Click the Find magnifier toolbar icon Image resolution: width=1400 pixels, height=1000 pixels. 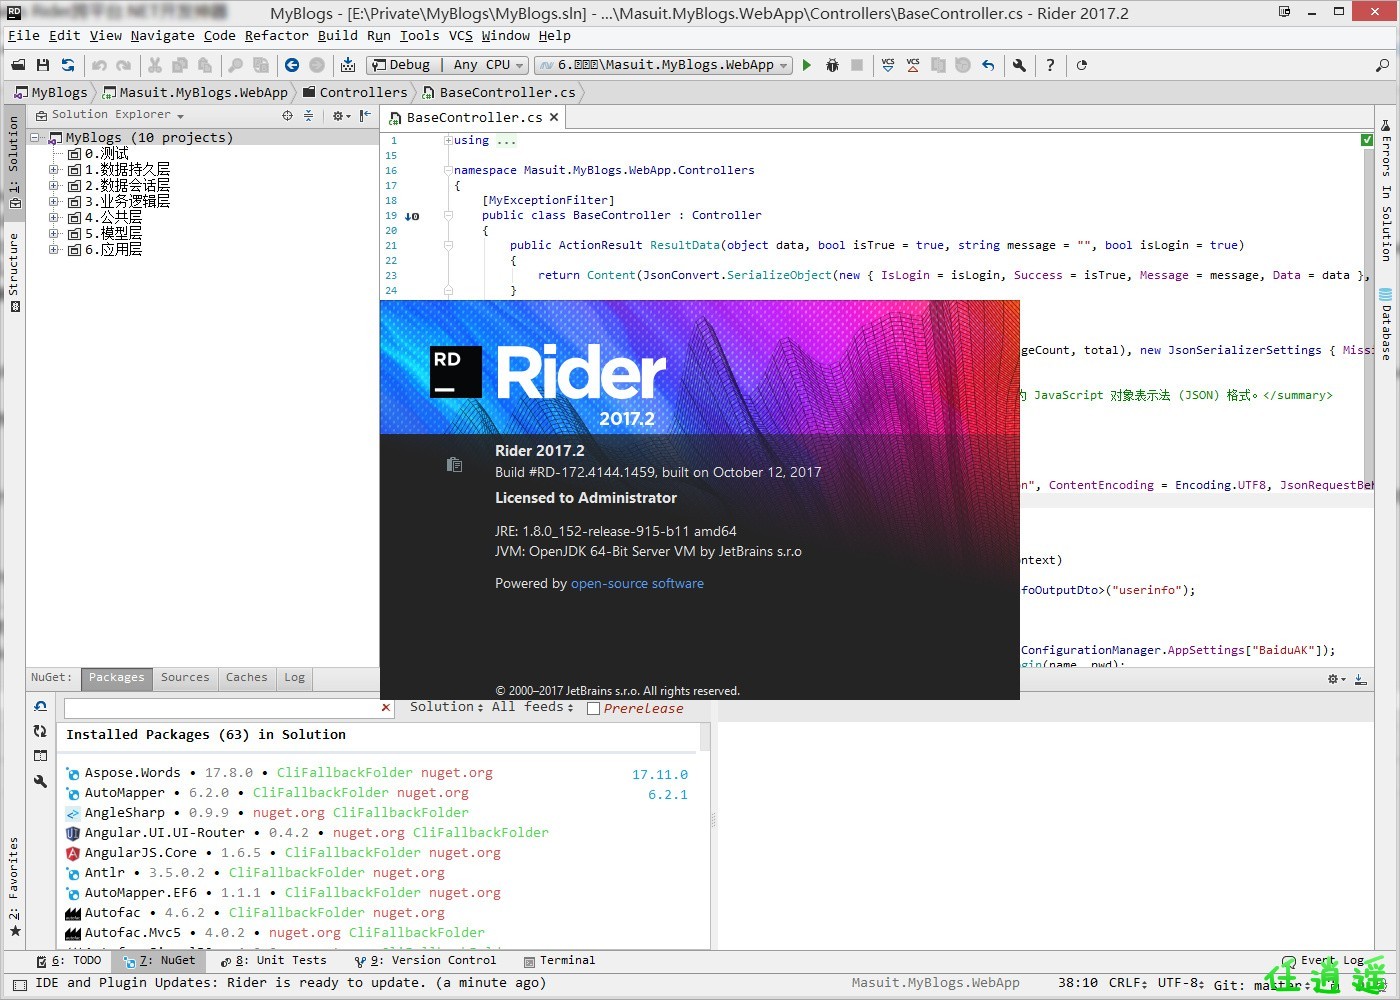236,65
